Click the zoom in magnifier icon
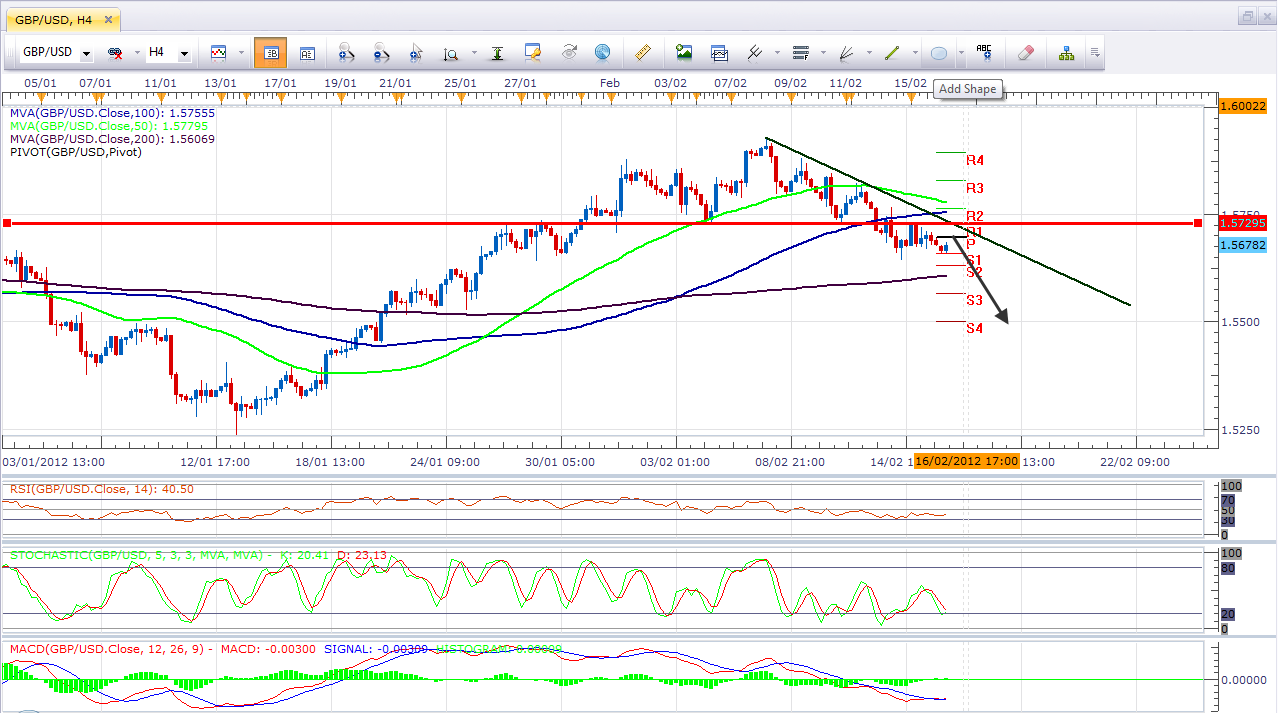This screenshot has width=1278, height=713. tap(347, 52)
